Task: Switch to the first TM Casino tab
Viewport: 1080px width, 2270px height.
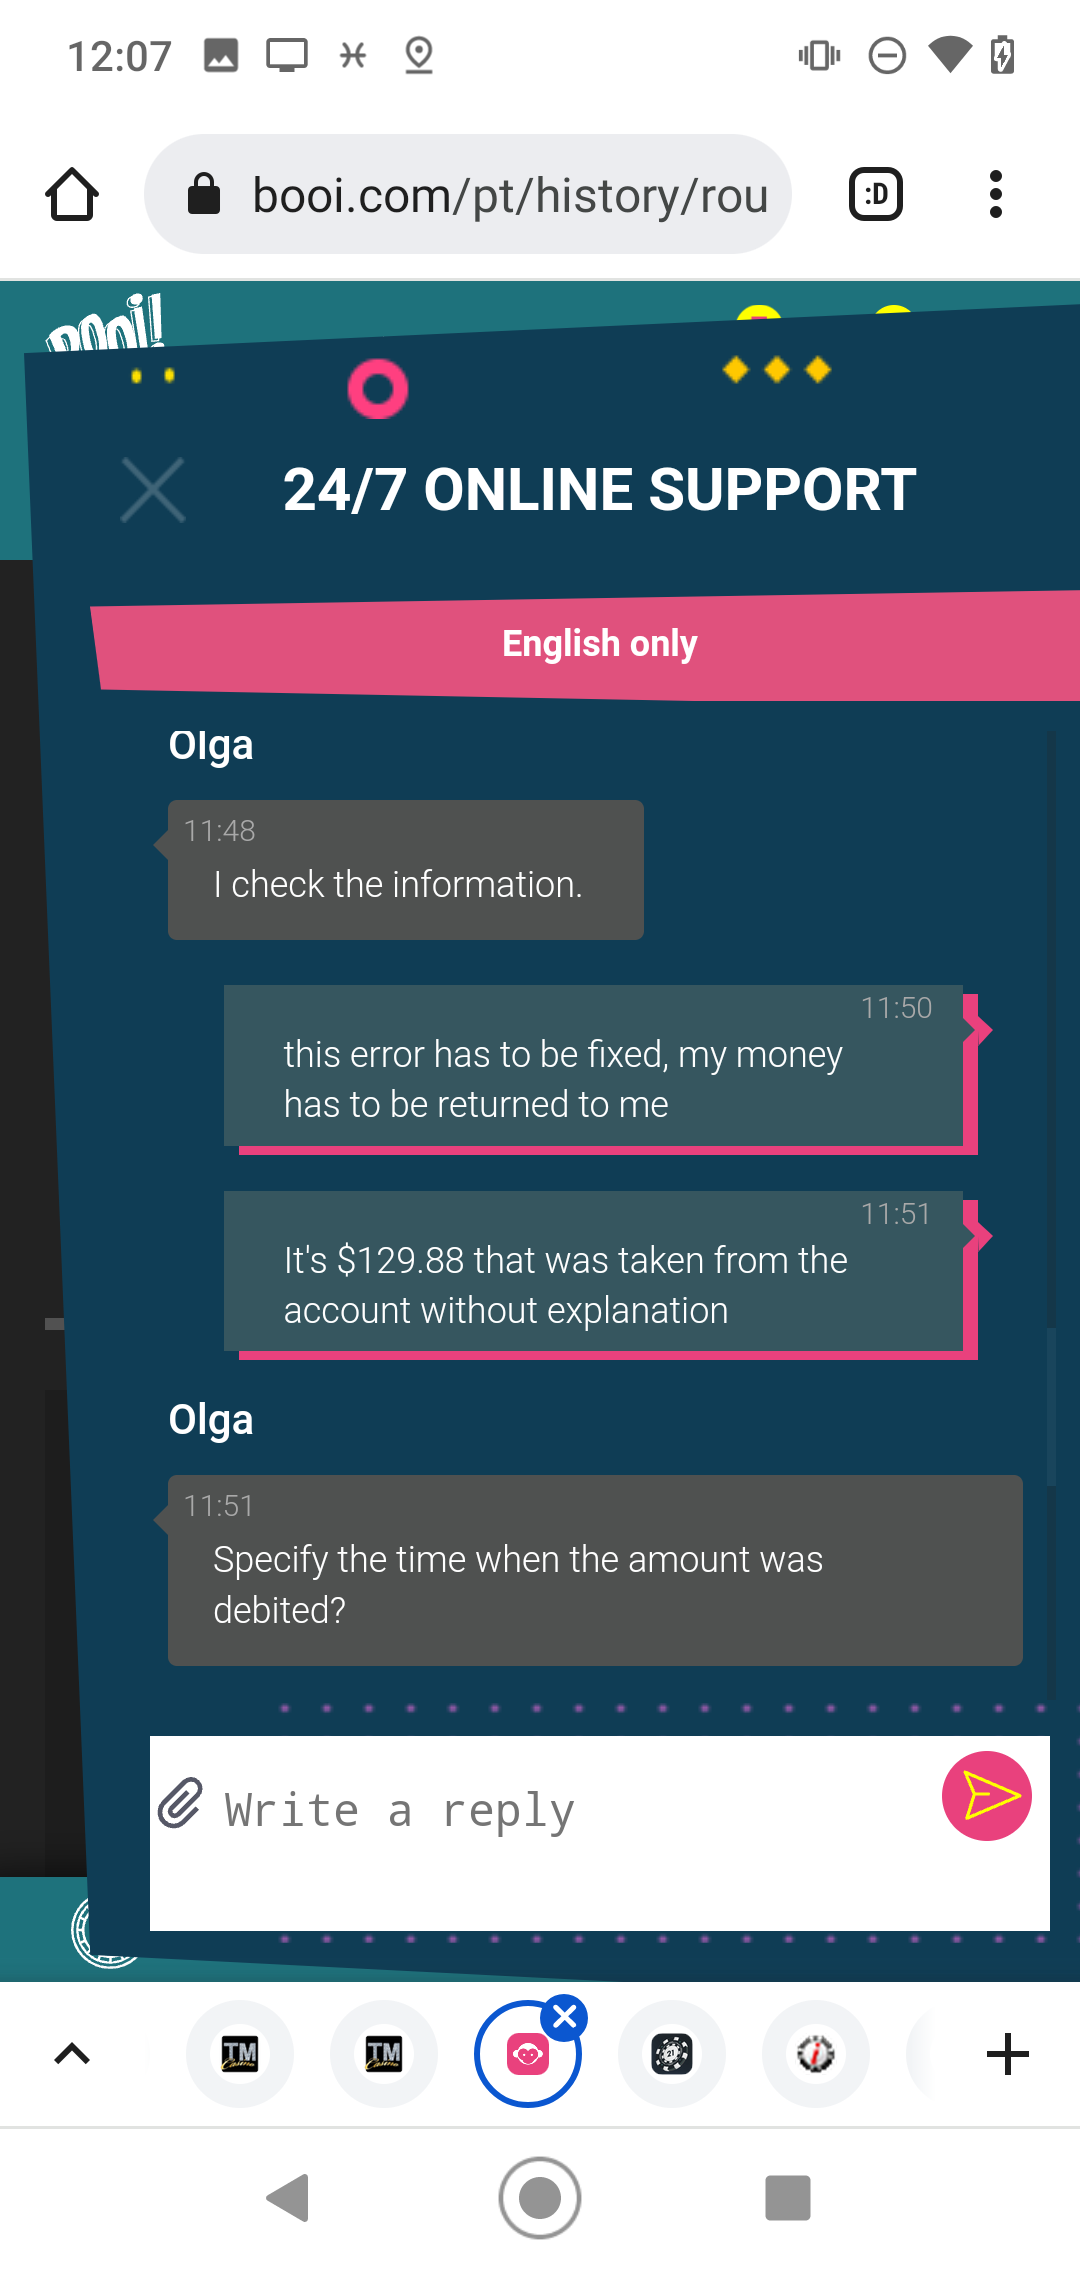Action: click(x=240, y=2054)
